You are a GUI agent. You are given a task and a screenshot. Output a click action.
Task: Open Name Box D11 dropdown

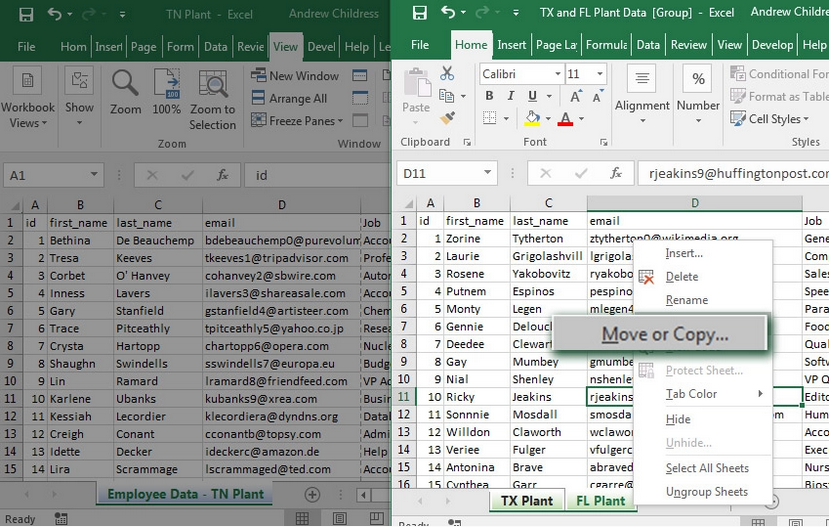[x=487, y=173]
